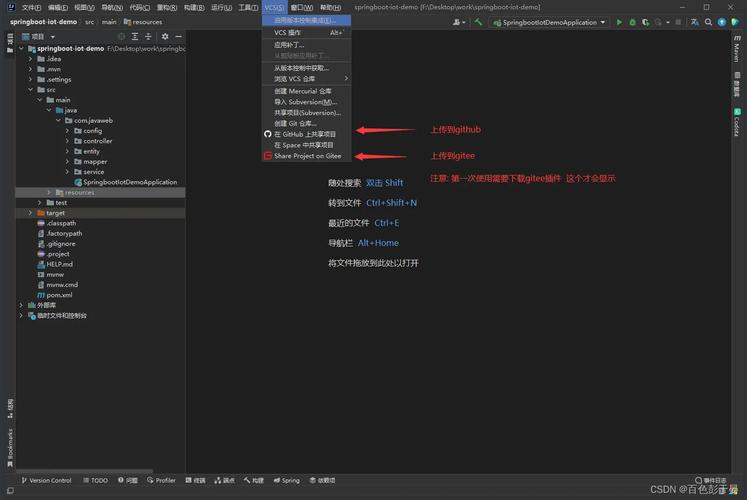The height and width of the screenshot is (500, 747).
Task: Collapse all nodes in project tree
Action: point(148,36)
